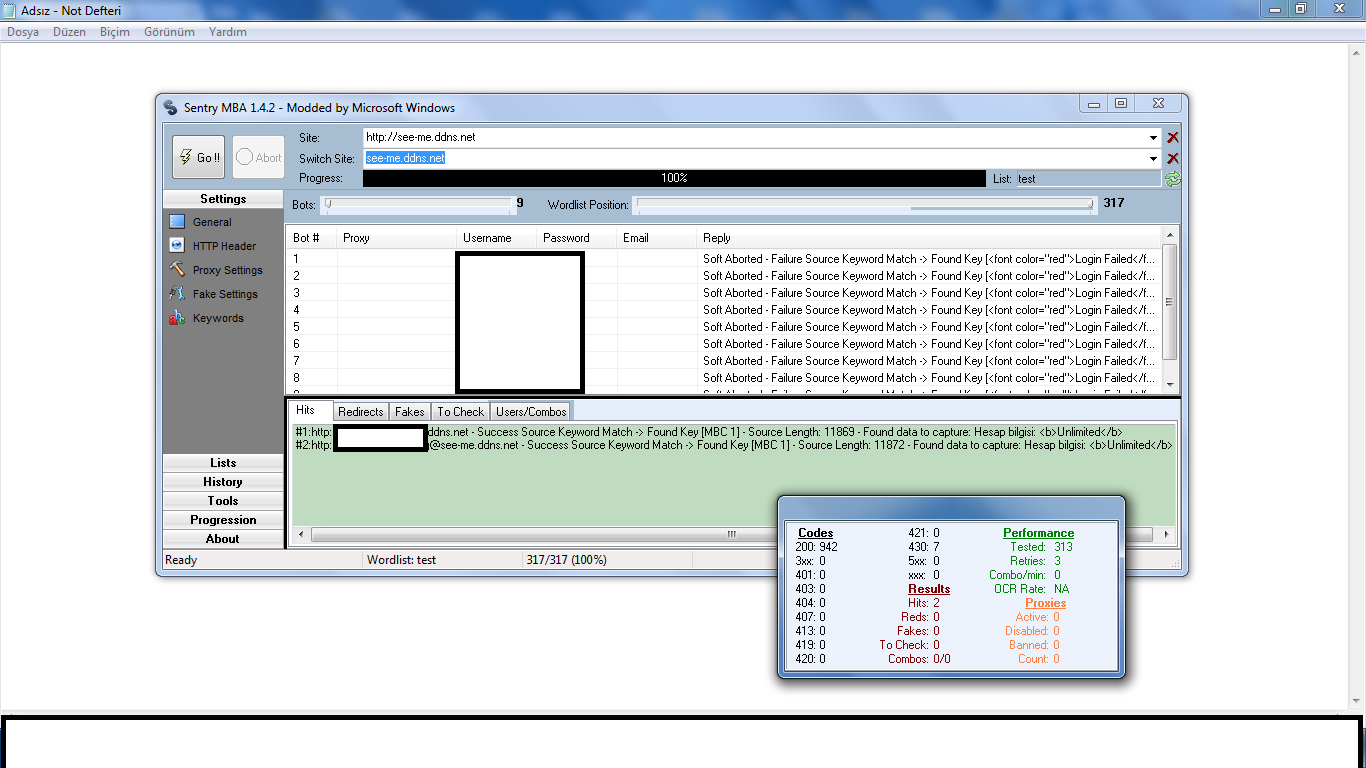Switch to the Redirects tab
Screen dimensions: 1366x768
click(360, 412)
